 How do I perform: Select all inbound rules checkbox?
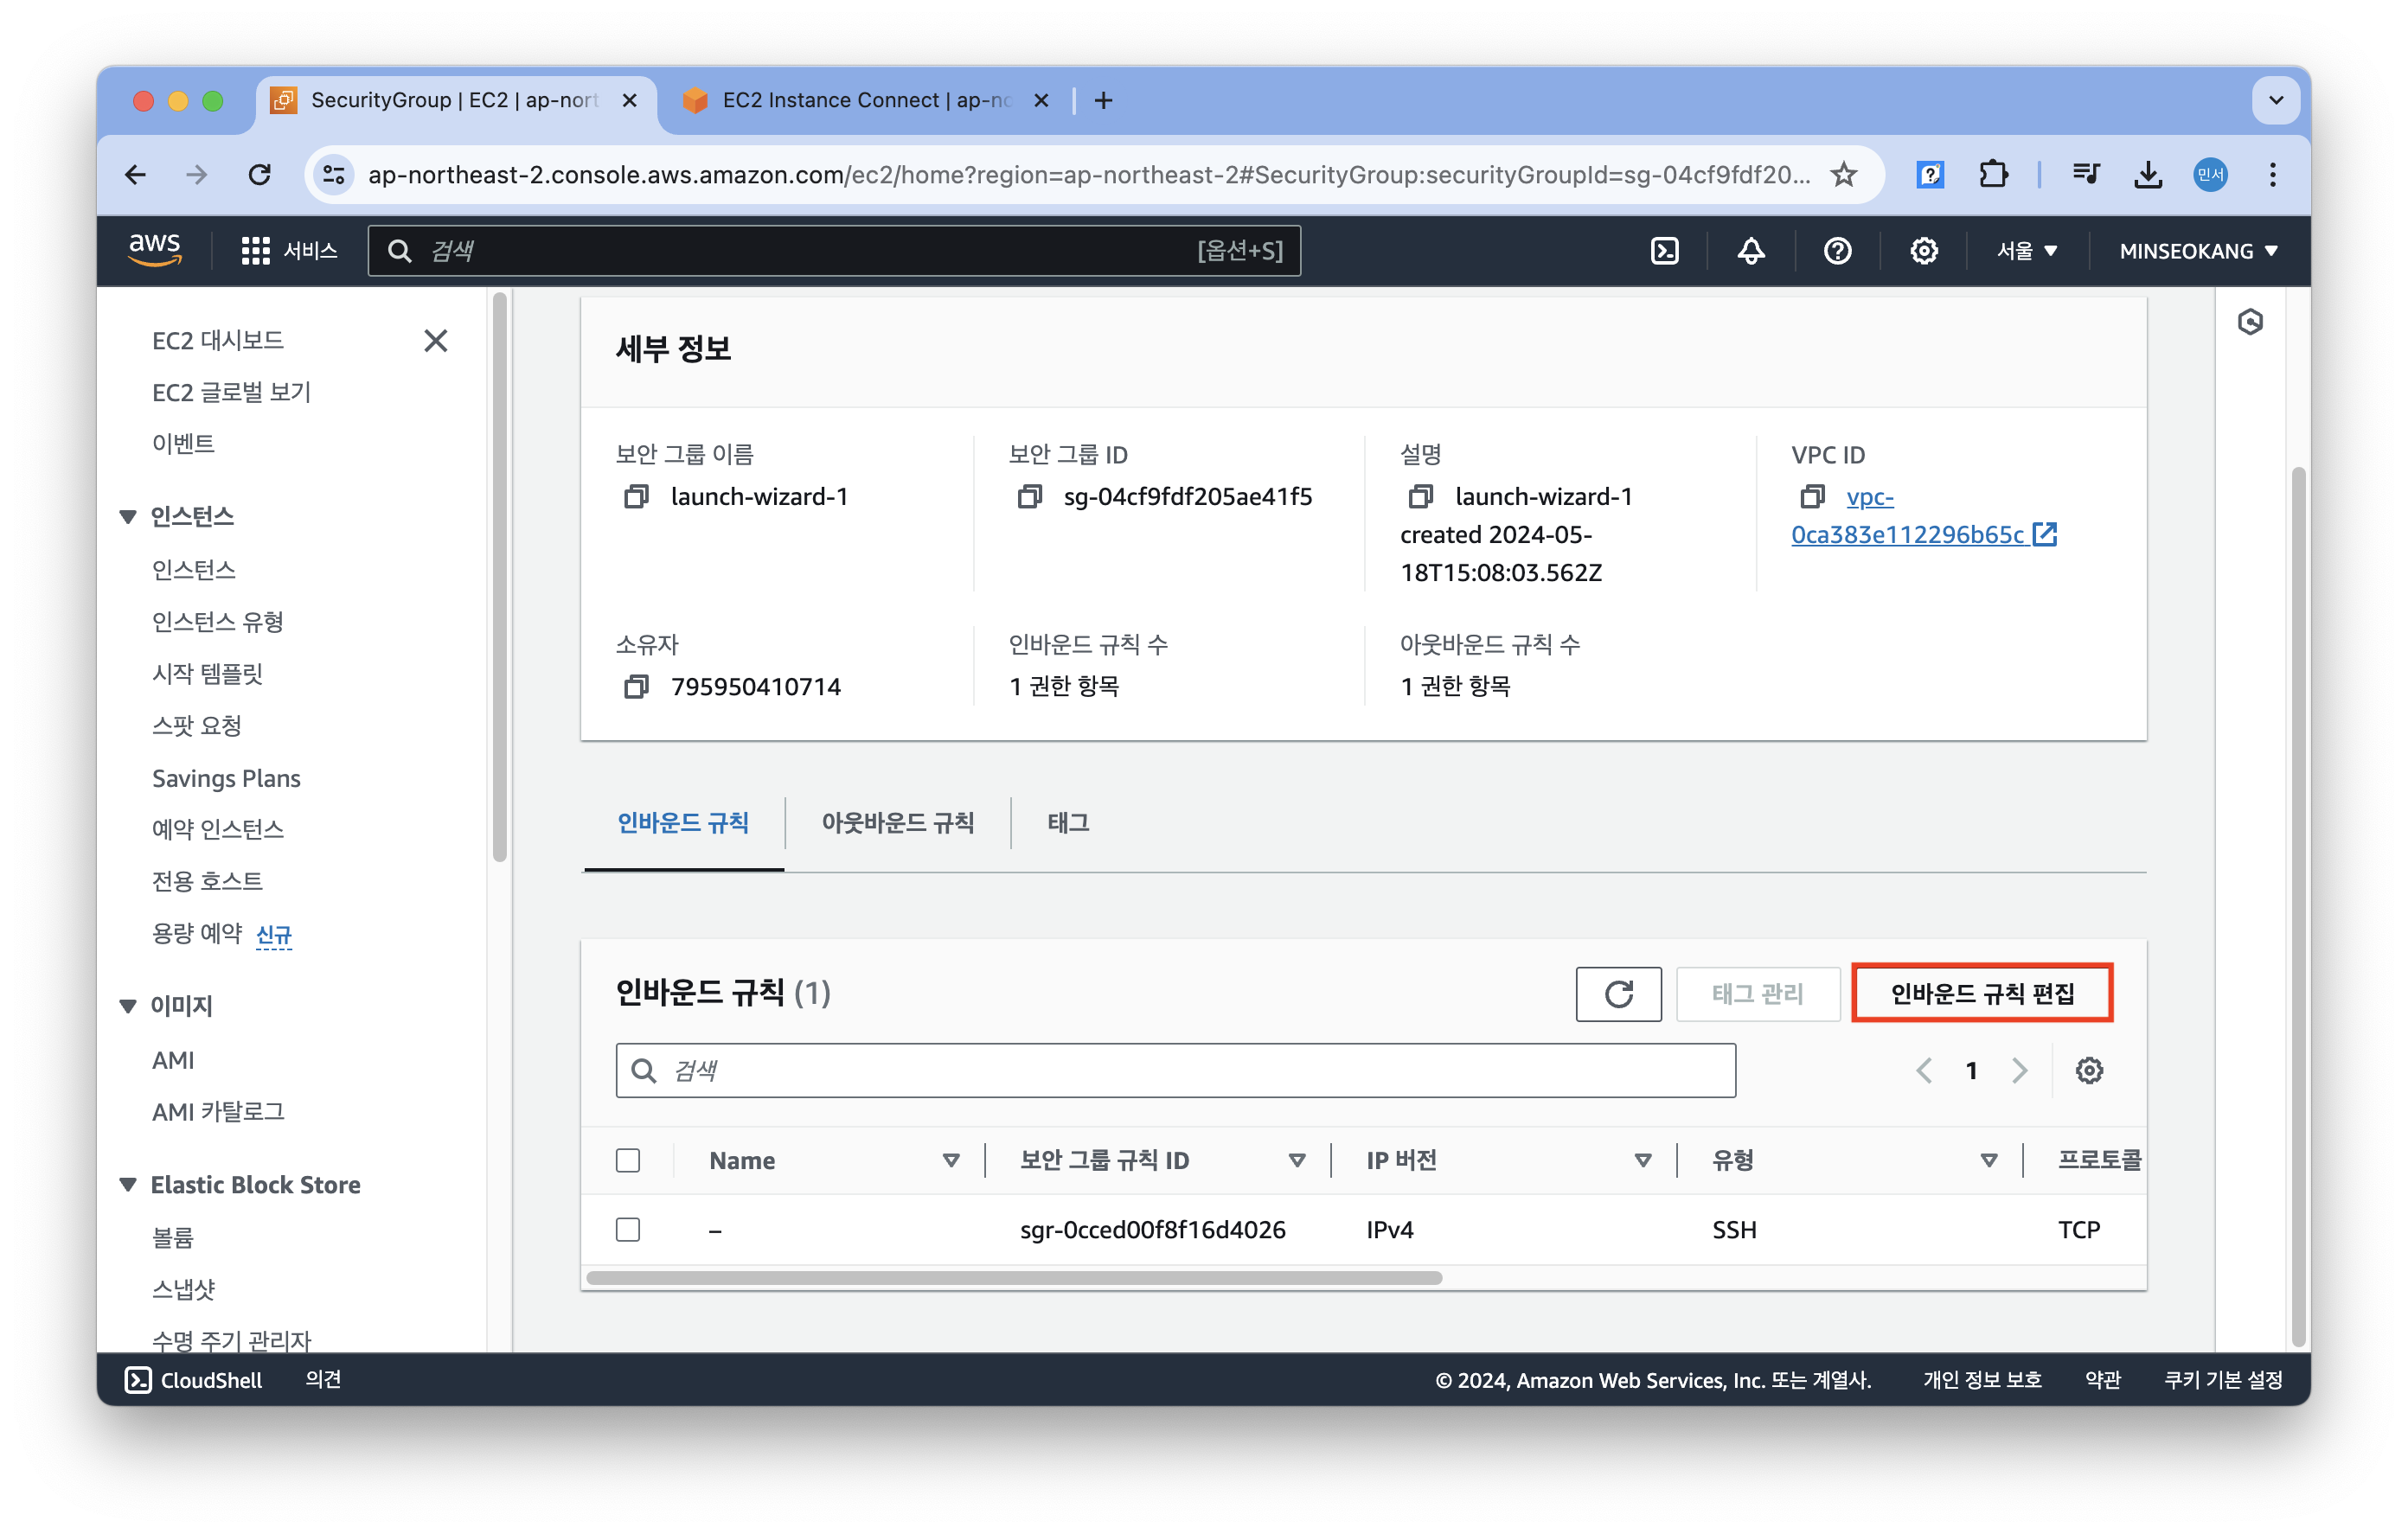coord(628,1160)
